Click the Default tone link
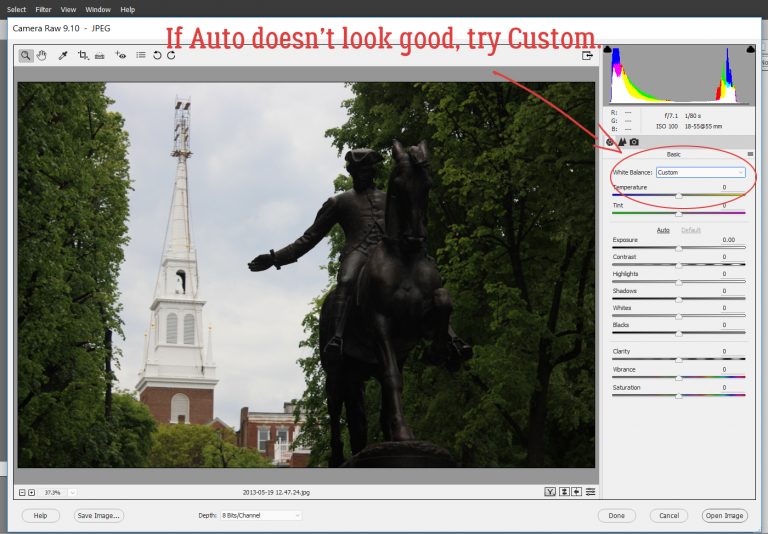This screenshot has width=768, height=534. (x=691, y=230)
